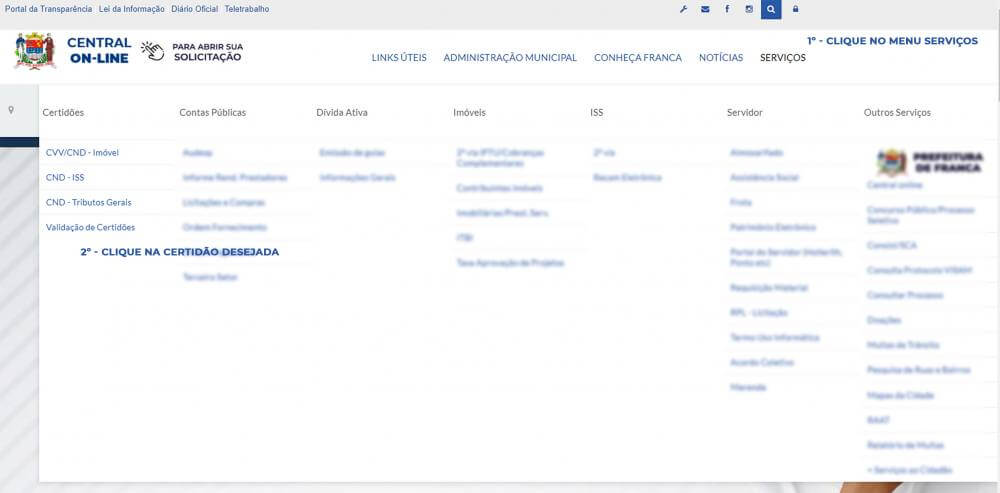Viewport: 1000px width, 493px height.
Task: Open Contribuintes Imóveis link
Action: click(x=499, y=188)
